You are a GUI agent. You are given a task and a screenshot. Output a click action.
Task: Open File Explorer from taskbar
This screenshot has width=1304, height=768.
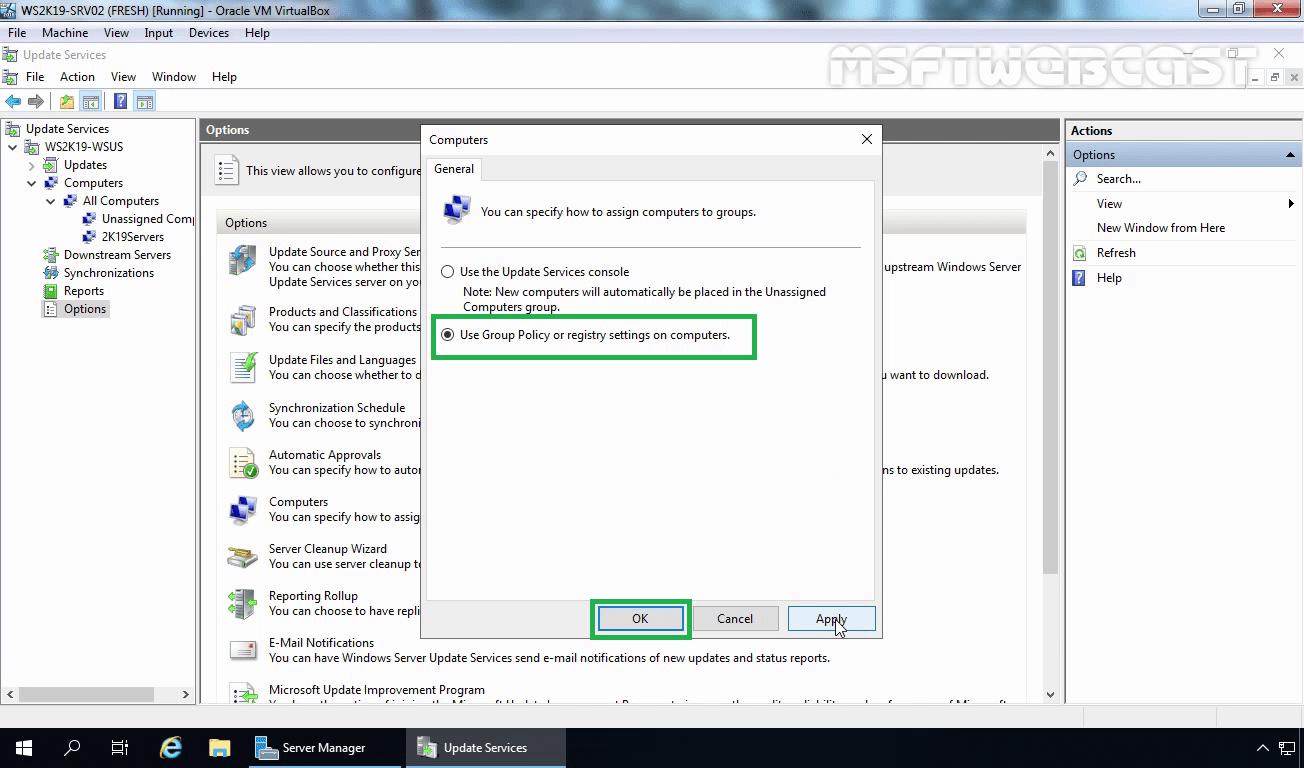pyautogui.click(x=219, y=748)
